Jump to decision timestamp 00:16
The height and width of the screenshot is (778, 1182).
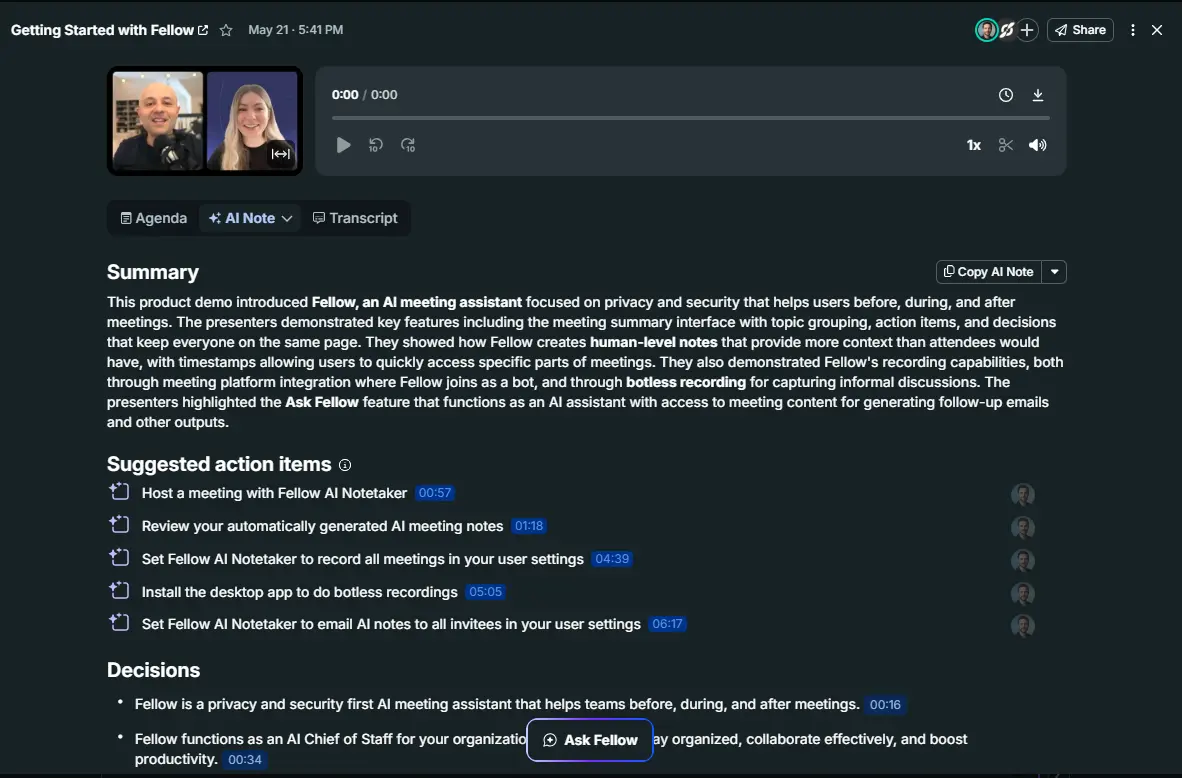coord(885,705)
